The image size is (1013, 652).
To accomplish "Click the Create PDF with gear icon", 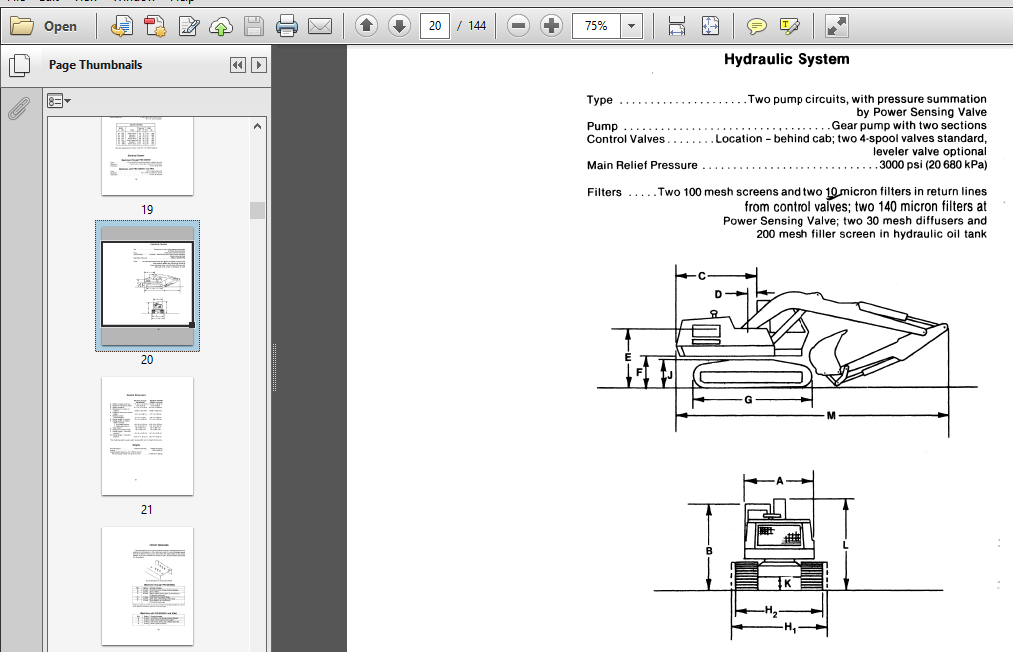I will [x=155, y=26].
